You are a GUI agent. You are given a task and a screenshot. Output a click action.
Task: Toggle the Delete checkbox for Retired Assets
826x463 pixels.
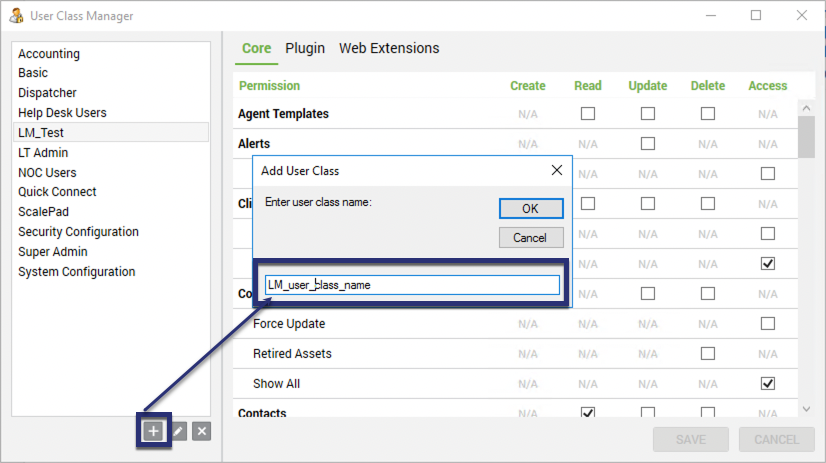point(708,353)
